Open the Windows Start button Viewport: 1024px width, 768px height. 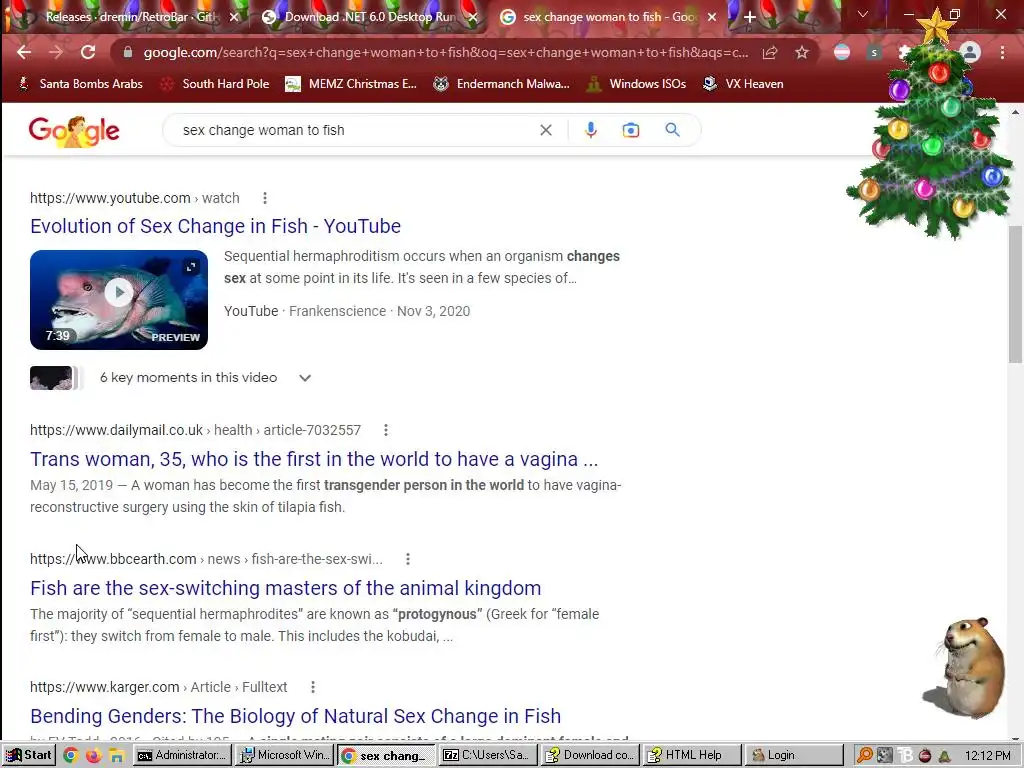point(29,756)
